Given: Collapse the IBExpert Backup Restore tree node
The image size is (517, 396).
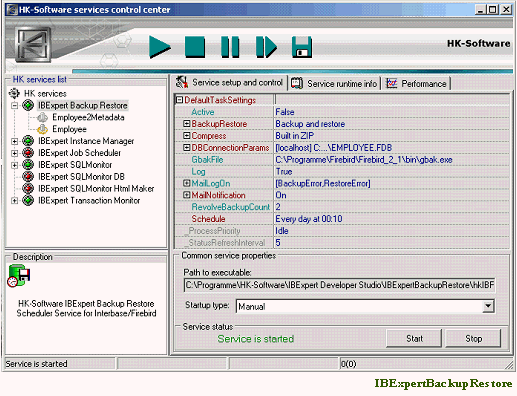Looking at the screenshot, I should point(15,106).
